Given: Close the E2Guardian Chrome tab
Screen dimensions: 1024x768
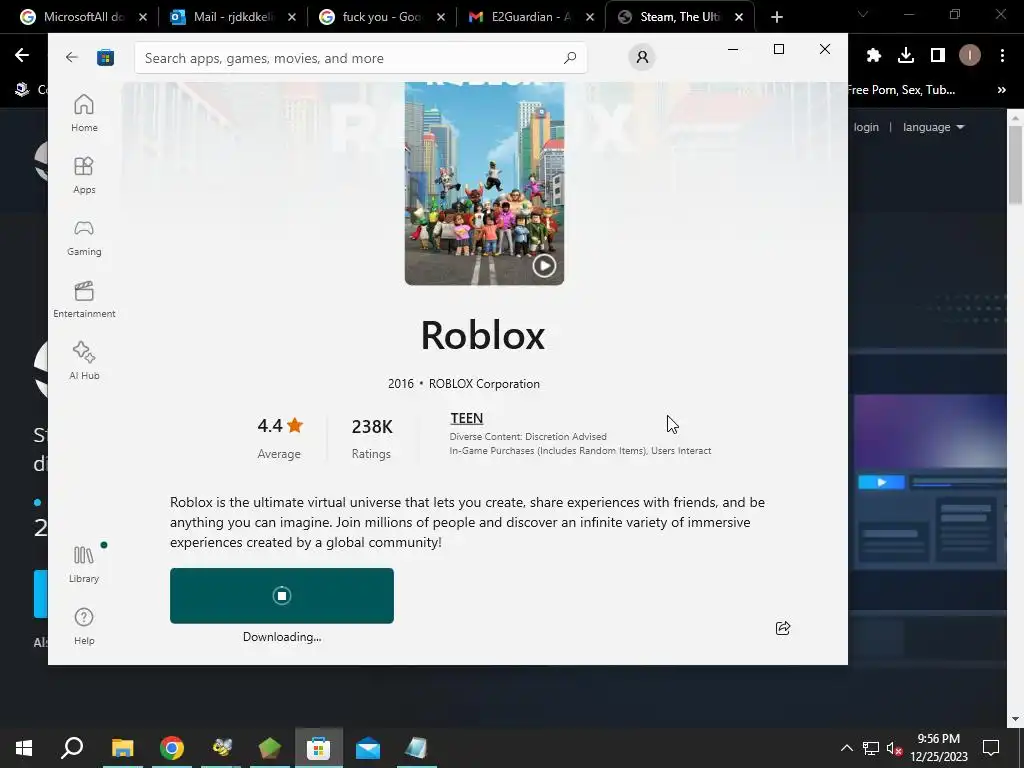Looking at the screenshot, I should tap(590, 17).
